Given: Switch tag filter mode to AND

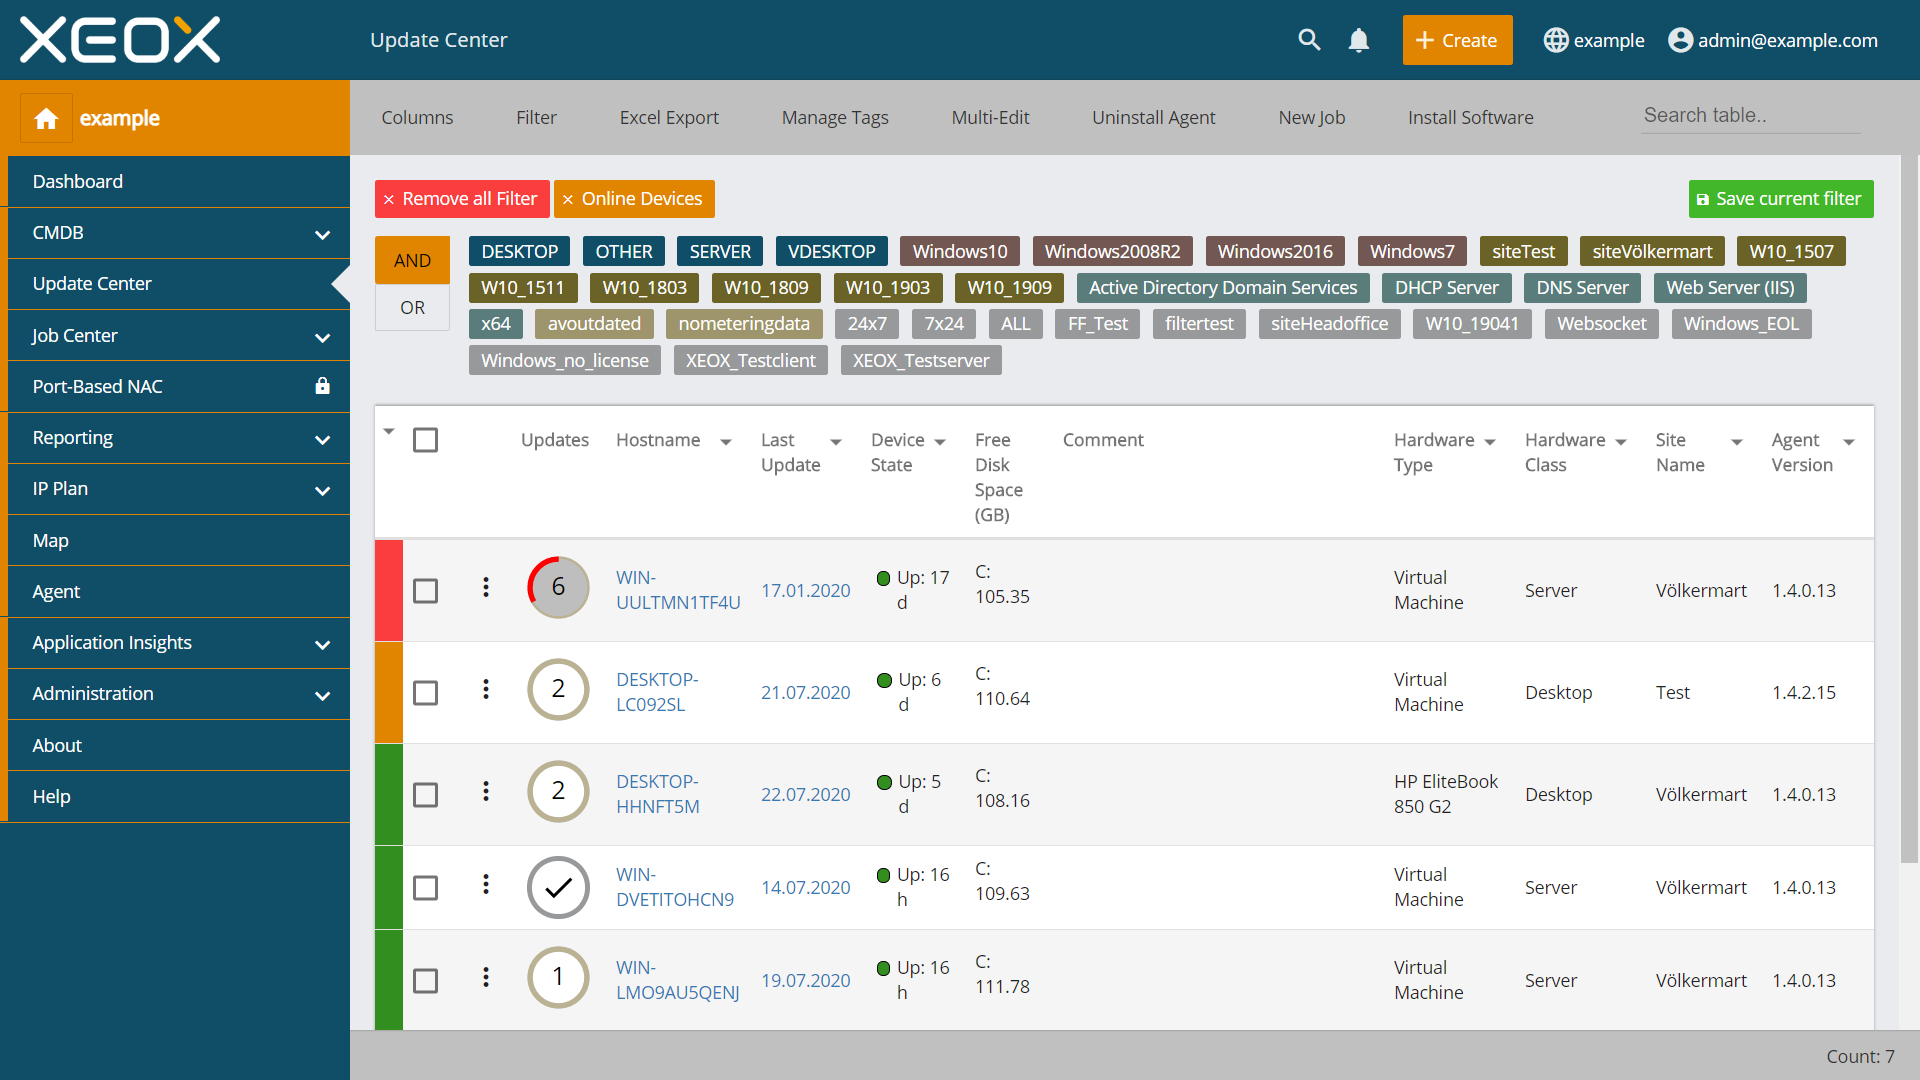Looking at the screenshot, I should click(x=412, y=260).
